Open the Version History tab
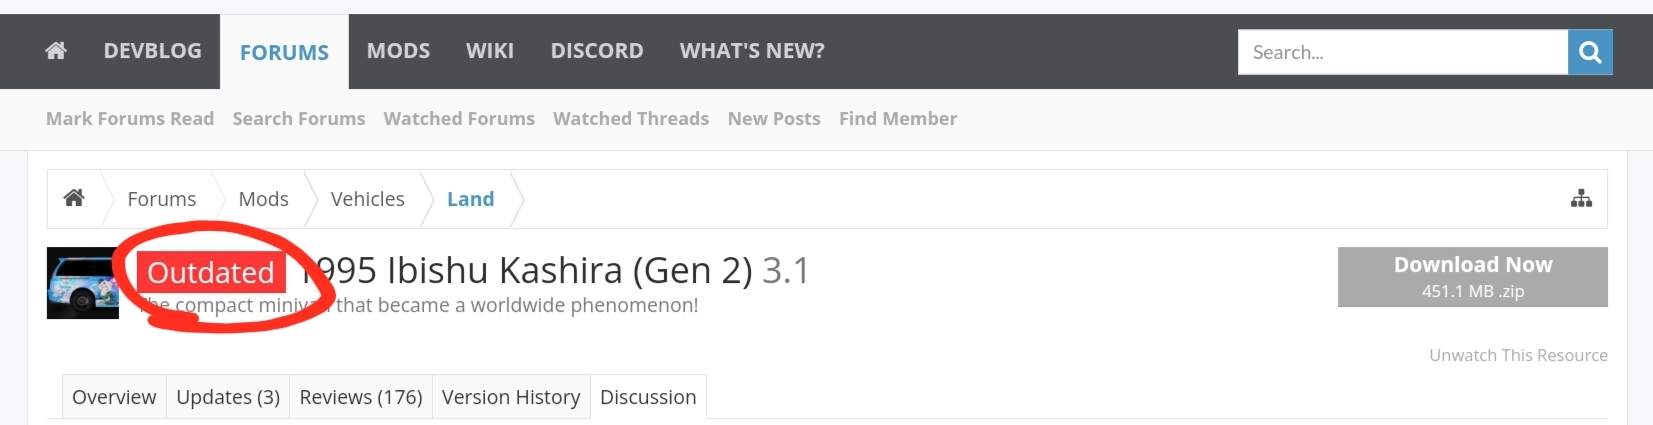The width and height of the screenshot is (1653, 425). click(x=511, y=397)
